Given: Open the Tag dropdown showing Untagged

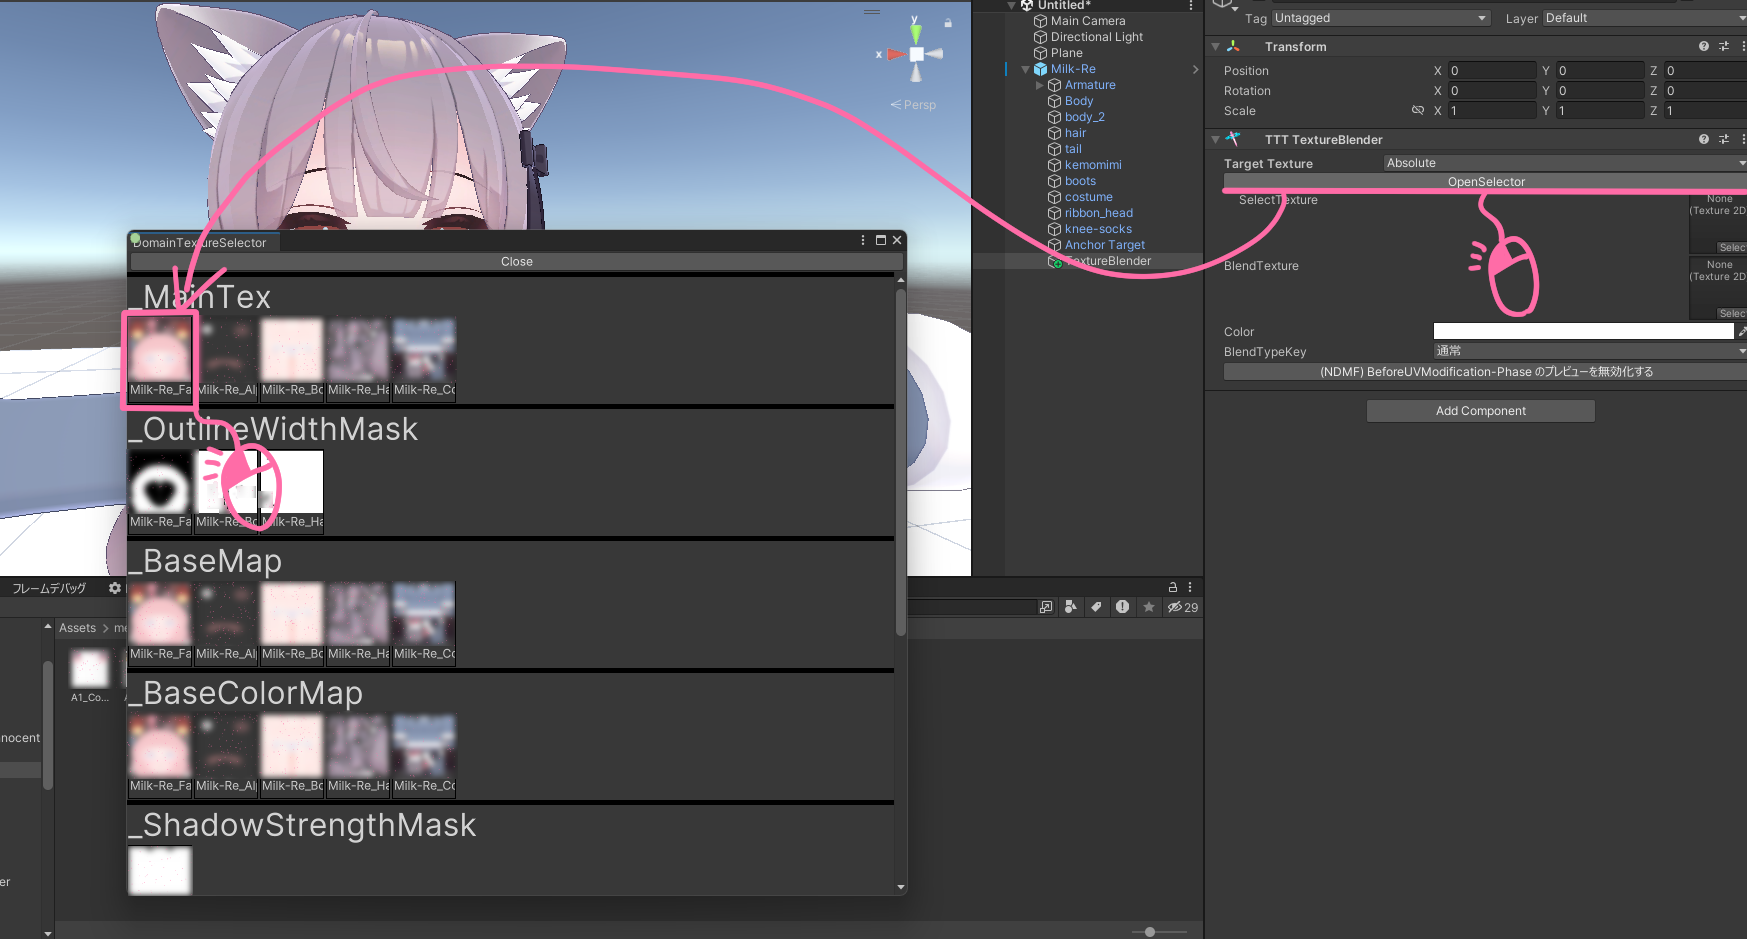Looking at the screenshot, I should click(1380, 17).
